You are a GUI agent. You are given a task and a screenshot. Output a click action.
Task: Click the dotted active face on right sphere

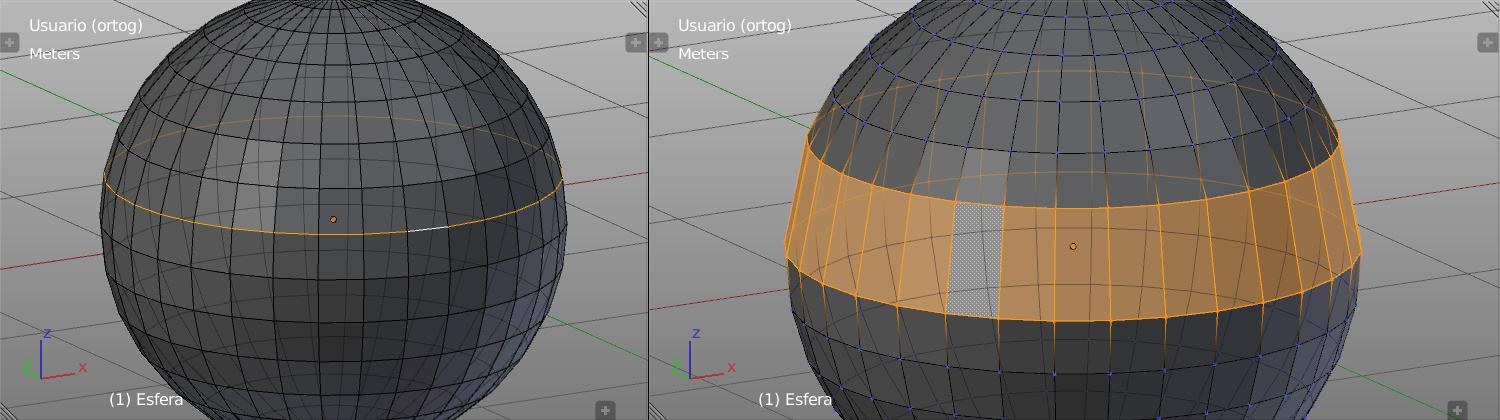pyautogui.click(x=975, y=260)
